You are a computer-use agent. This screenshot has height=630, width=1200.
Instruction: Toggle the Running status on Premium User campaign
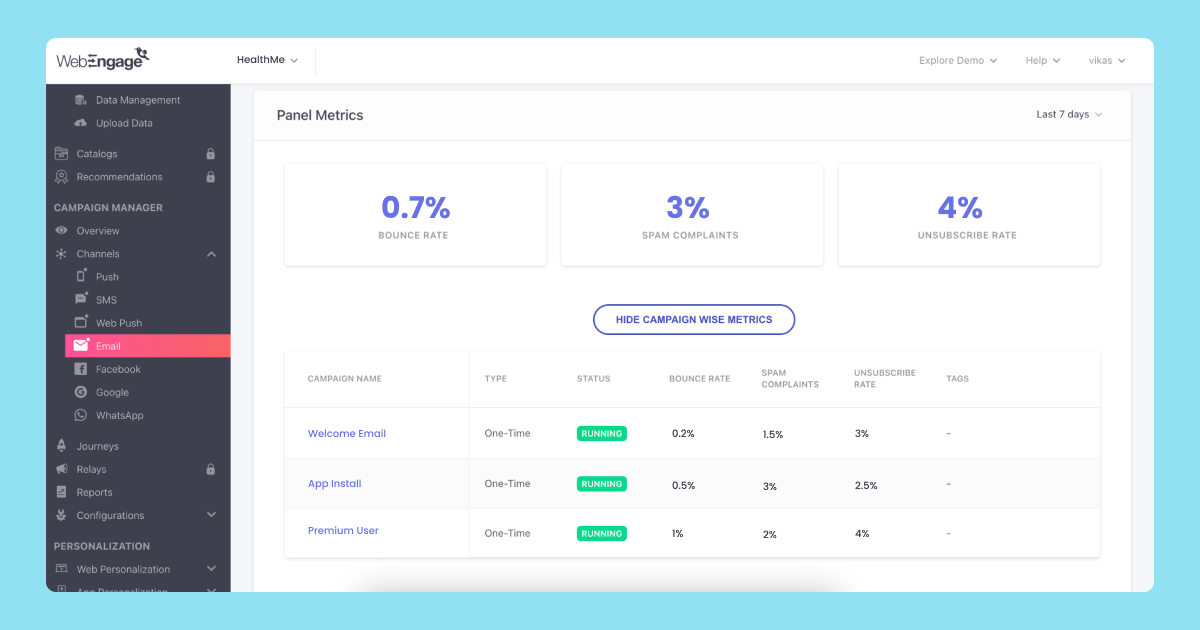pyautogui.click(x=601, y=533)
